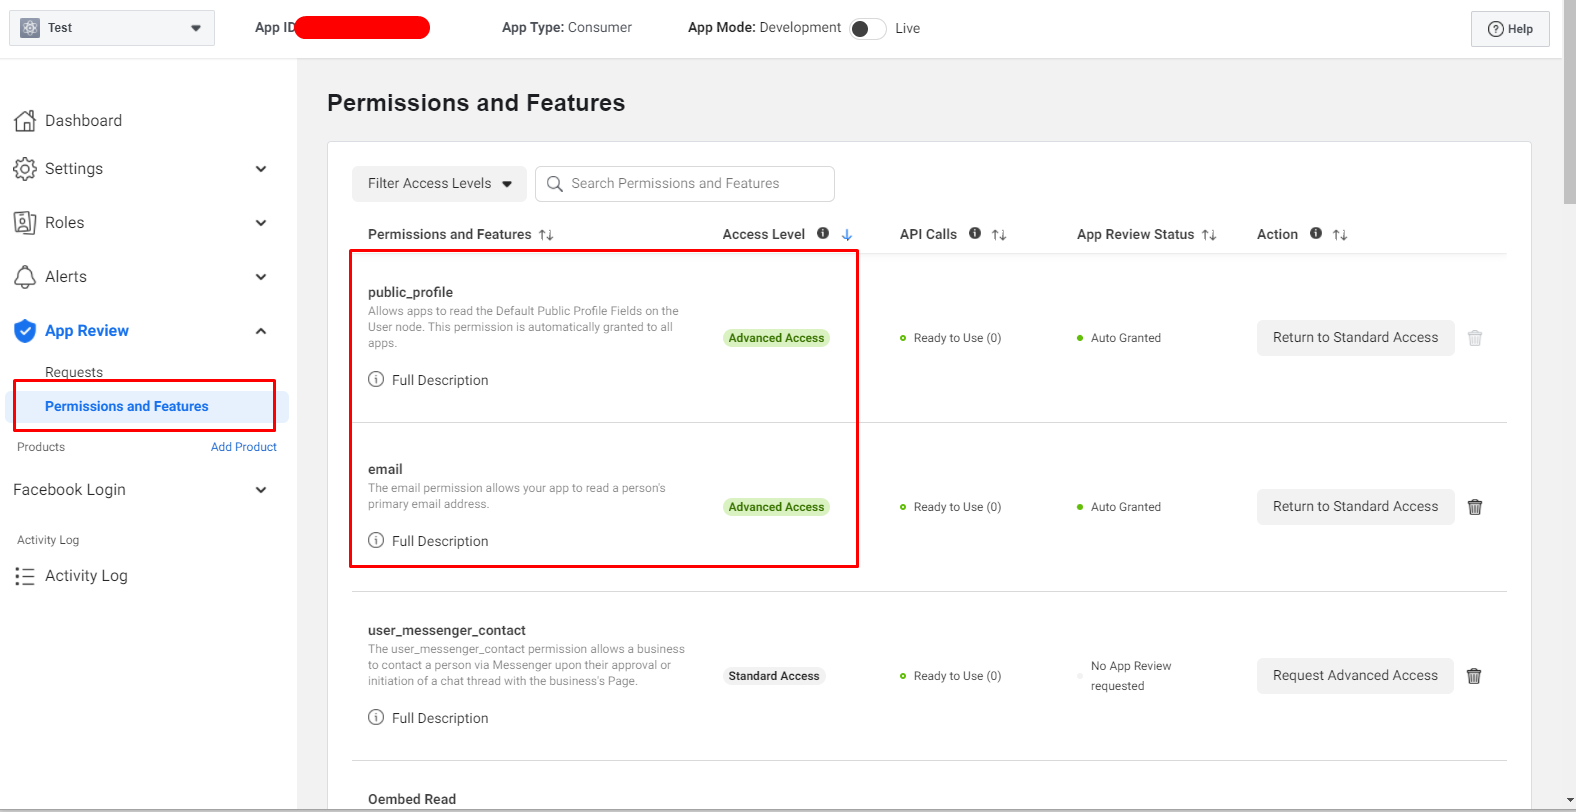Click the Search Permissions and Features field

coord(685,184)
